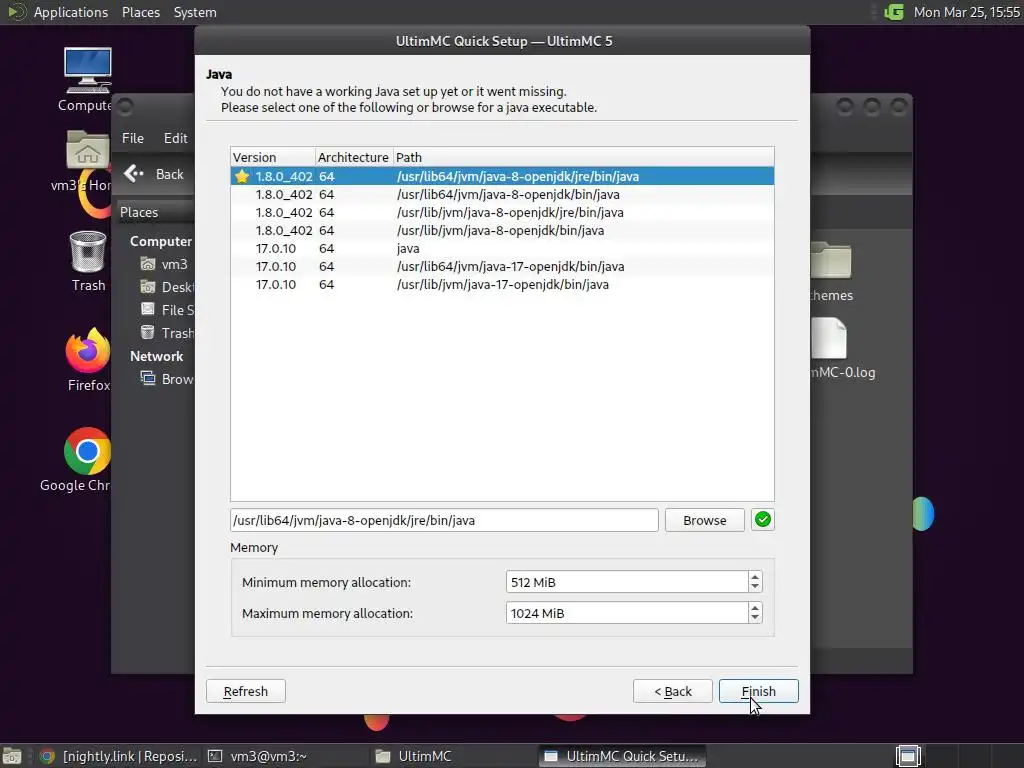Select /usr/lib64/jvm/java-17-openjdk/bin/java row

point(502,266)
